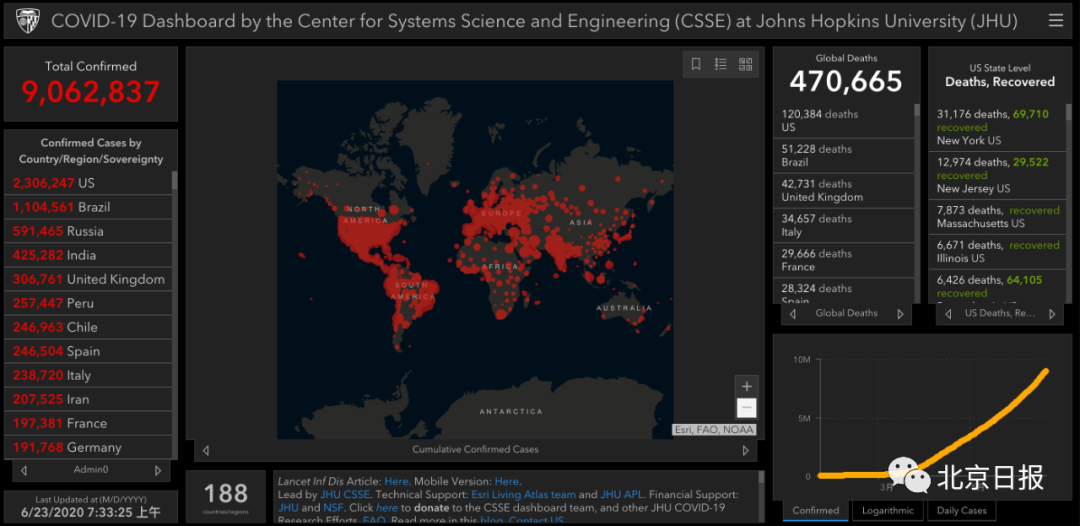Click the 29,666 deaths France entry

pos(844,260)
